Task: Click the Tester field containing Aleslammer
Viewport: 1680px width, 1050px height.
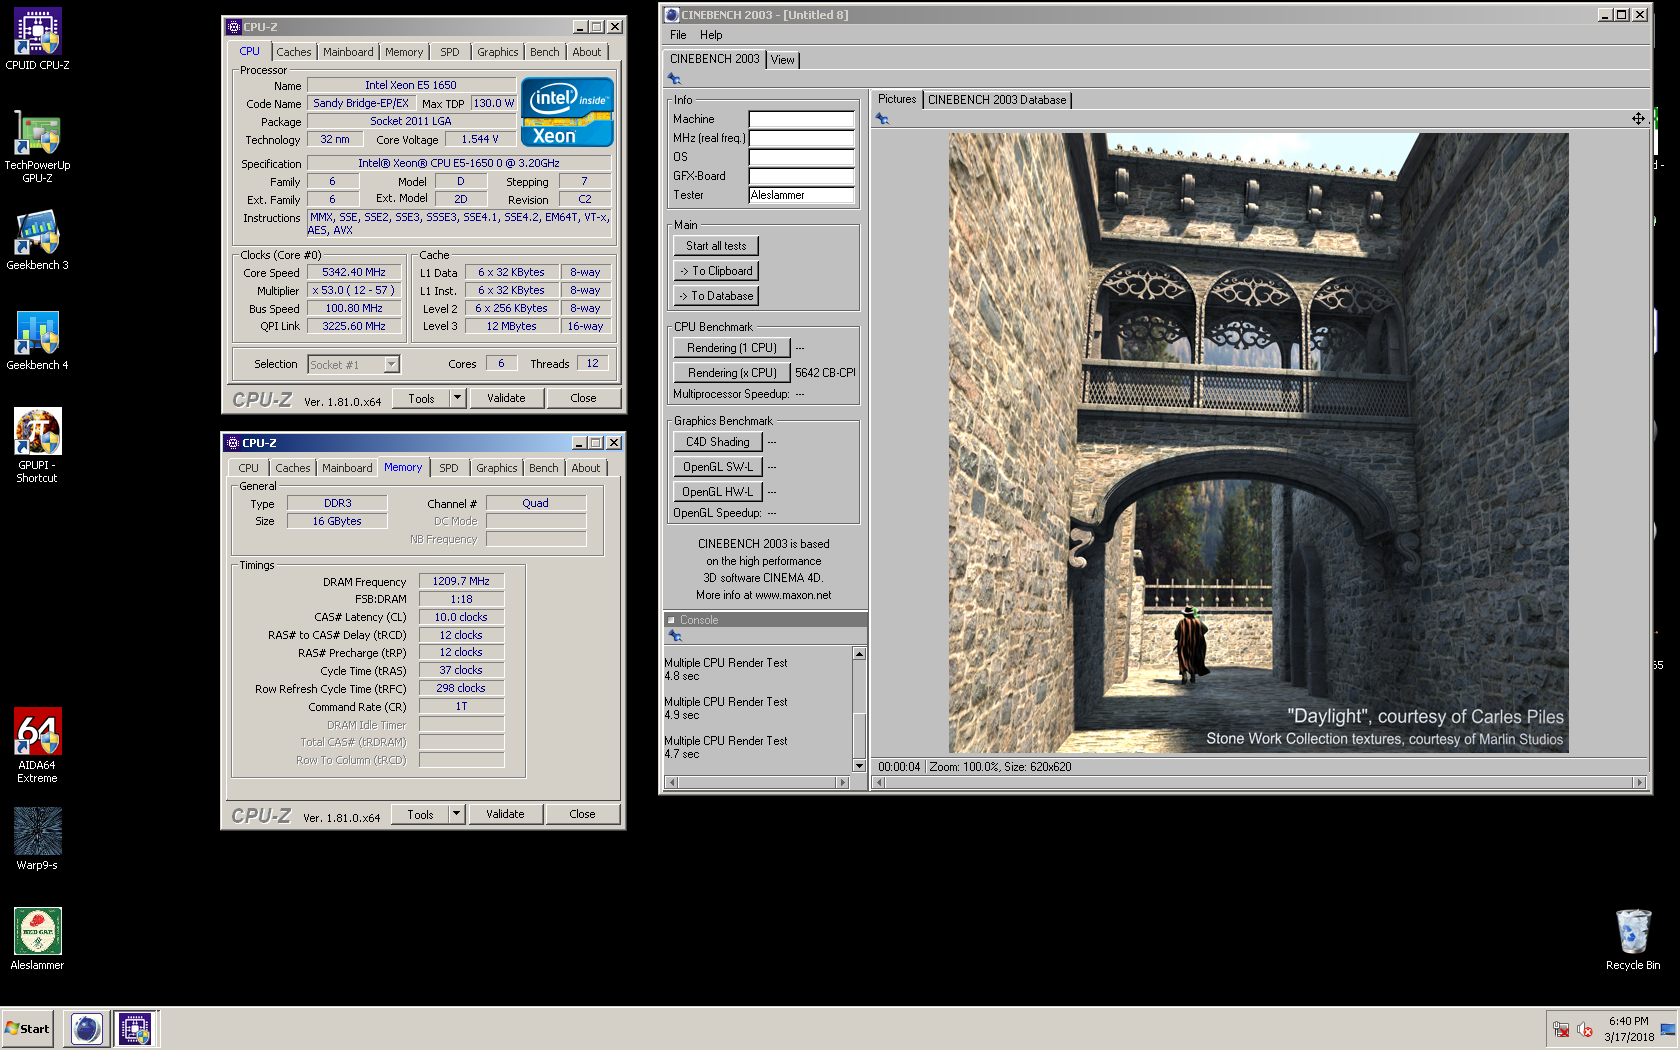Action: point(802,195)
